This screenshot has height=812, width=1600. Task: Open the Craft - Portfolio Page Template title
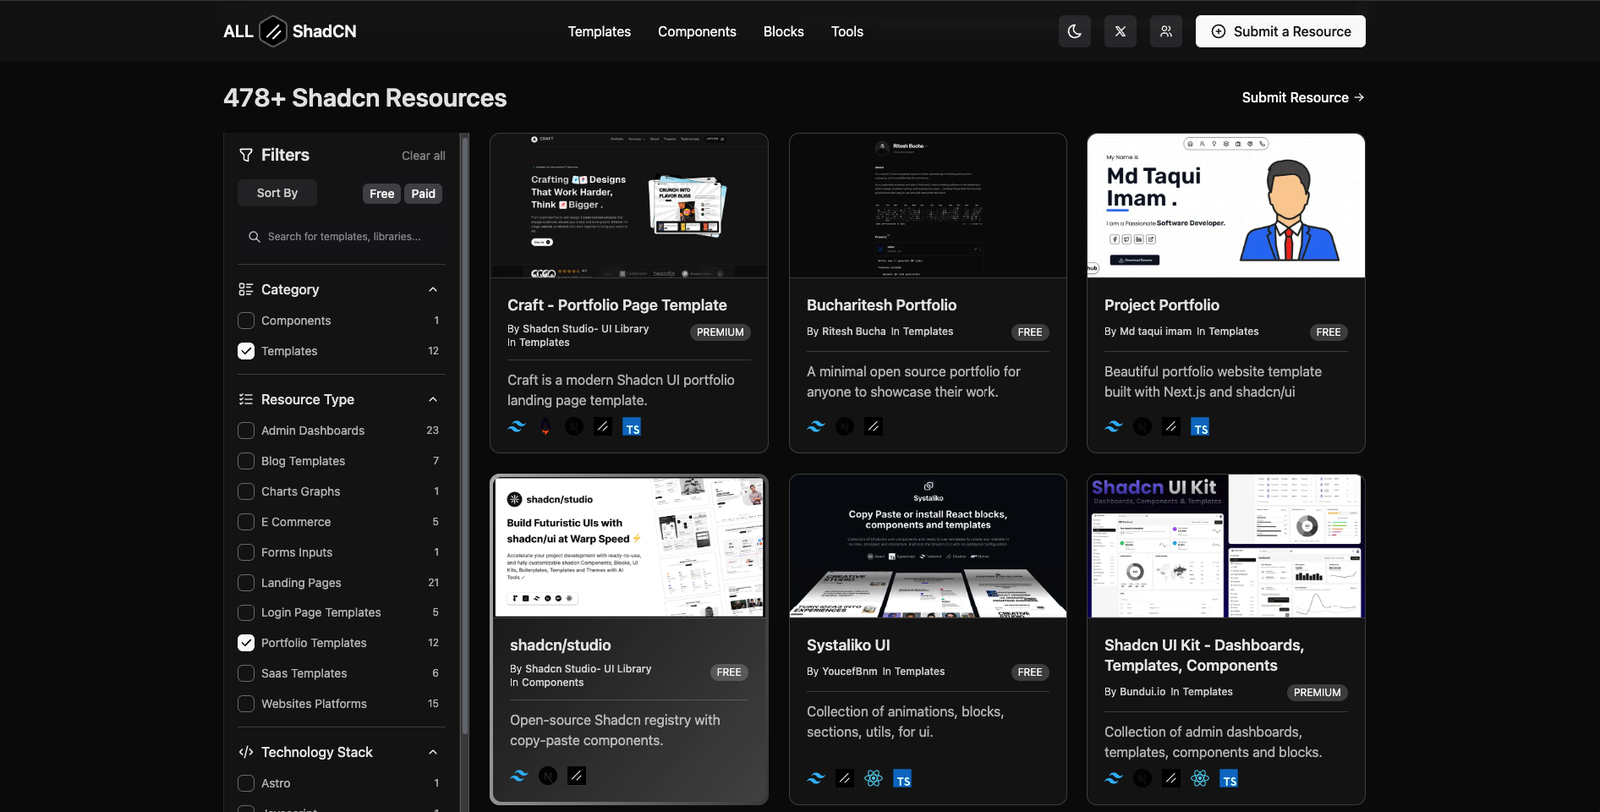pyautogui.click(x=617, y=305)
